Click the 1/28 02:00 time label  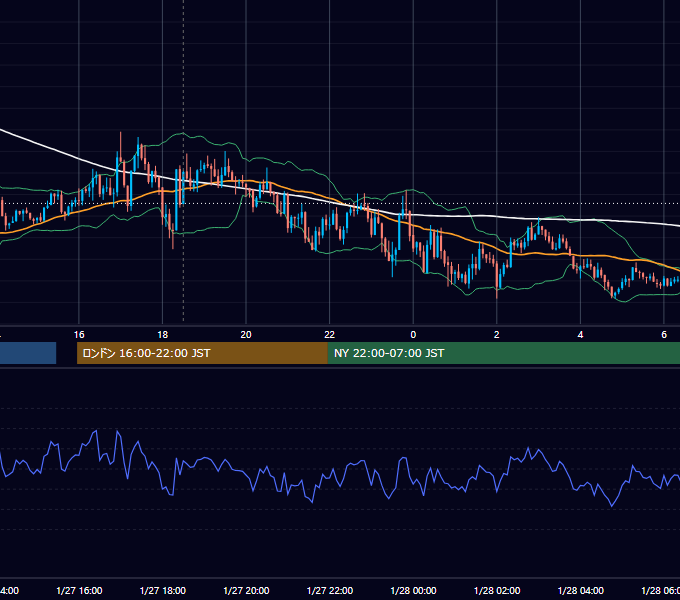click(497, 590)
